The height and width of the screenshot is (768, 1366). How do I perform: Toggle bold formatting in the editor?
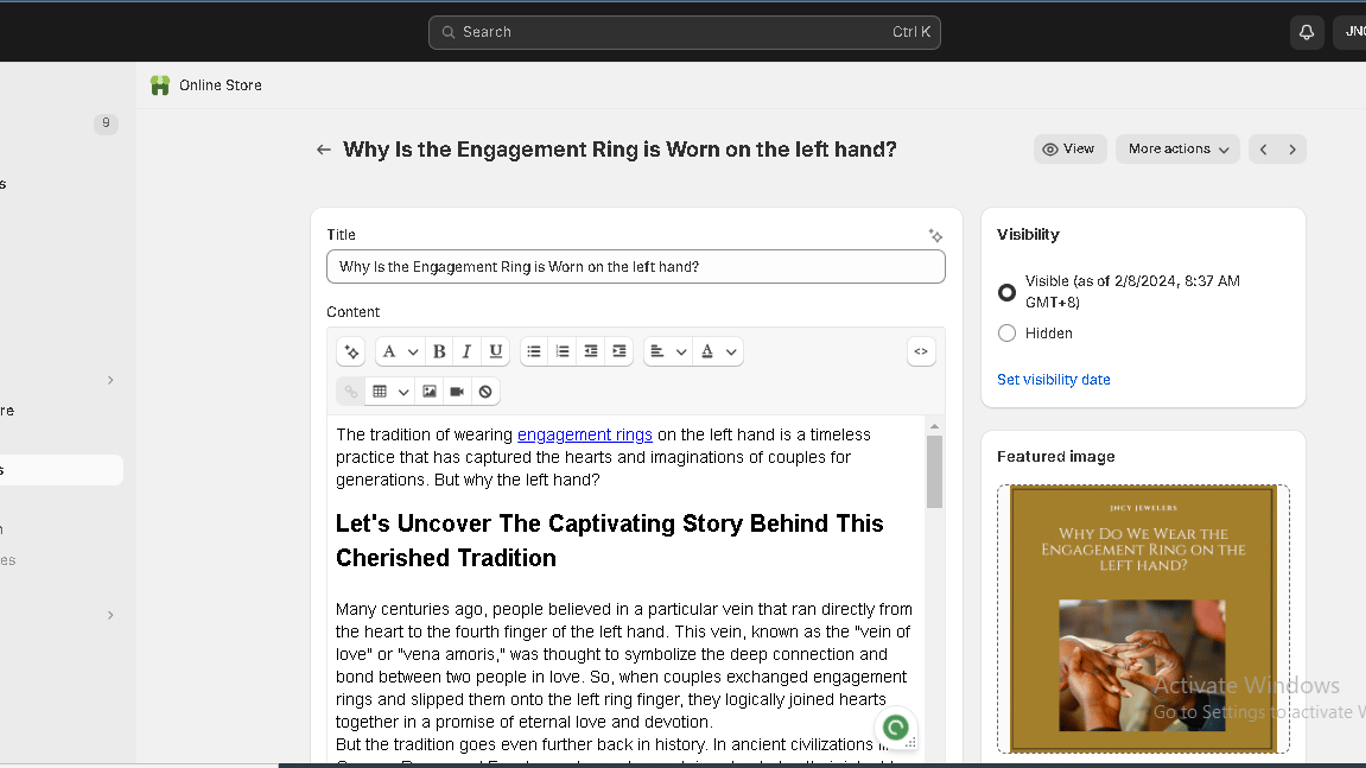coord(439,352)
